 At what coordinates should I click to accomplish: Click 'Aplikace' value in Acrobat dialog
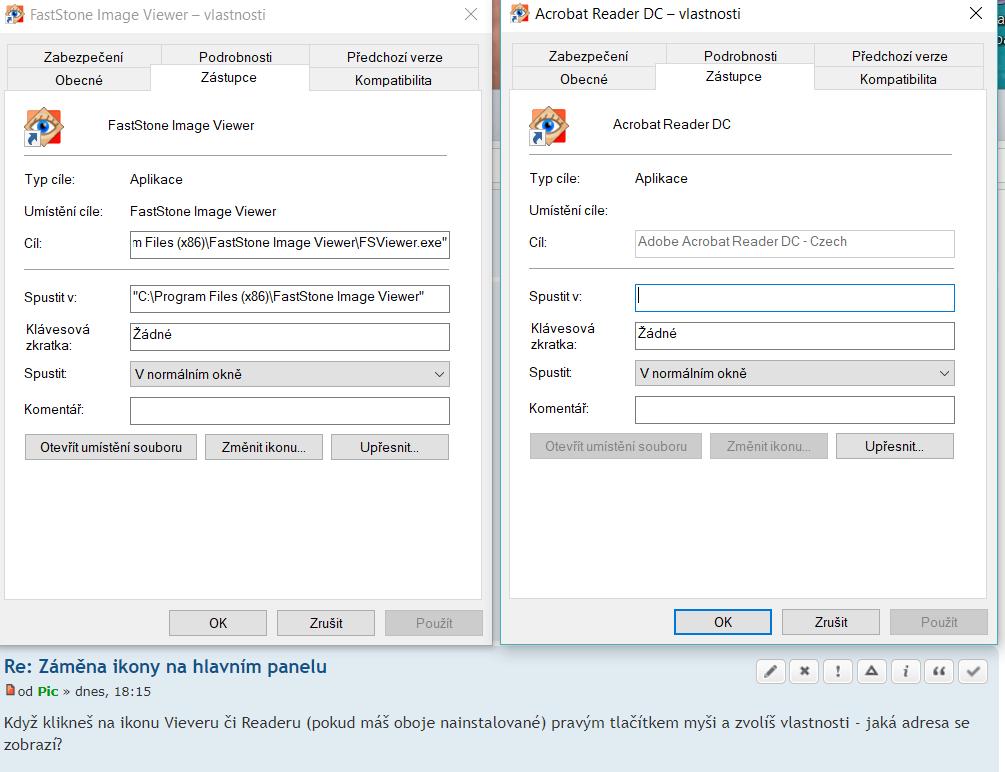click(x=661, y=178)
